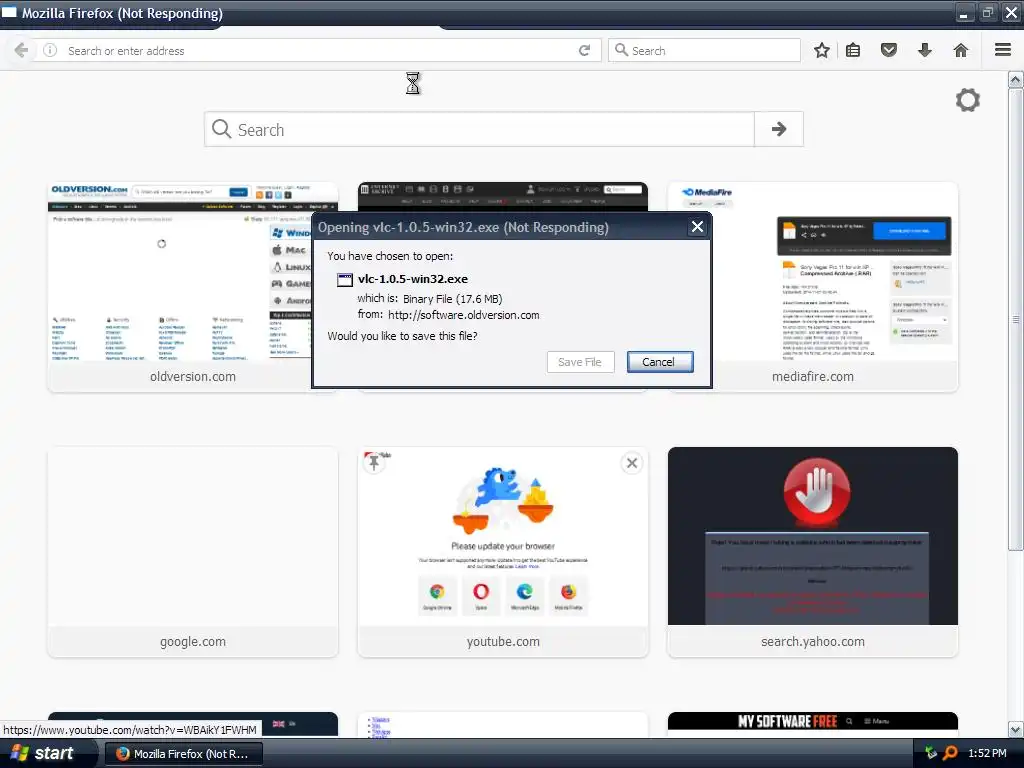Click scrollbar up arrow
This screenshot has width=1024, height=768.
(x=1016, y=80)
